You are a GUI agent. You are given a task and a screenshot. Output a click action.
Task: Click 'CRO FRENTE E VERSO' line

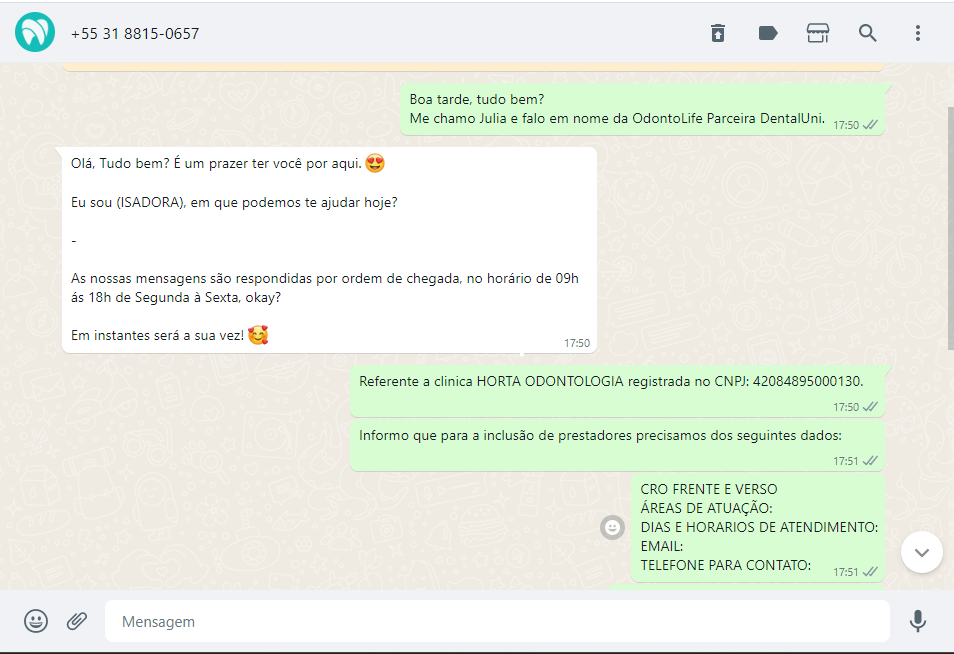pos(709,489)
